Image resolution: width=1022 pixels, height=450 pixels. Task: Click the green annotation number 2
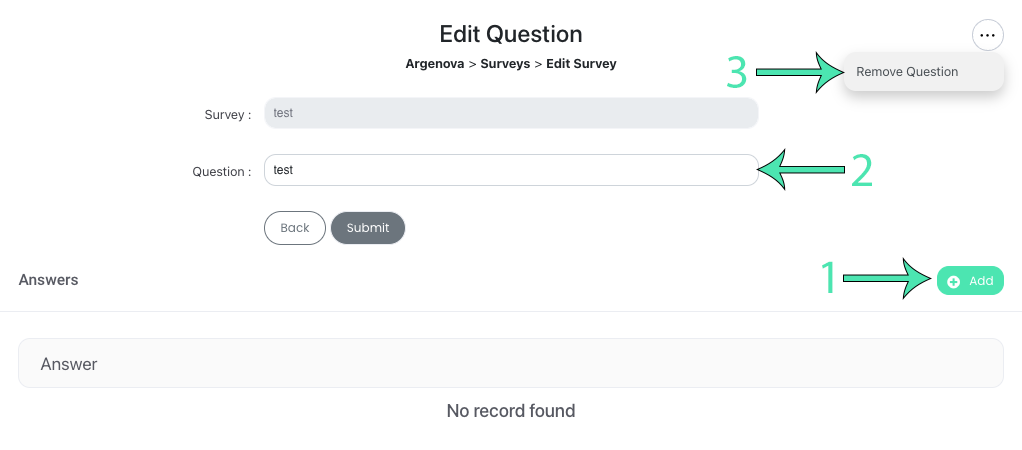[x=861, y=171]
